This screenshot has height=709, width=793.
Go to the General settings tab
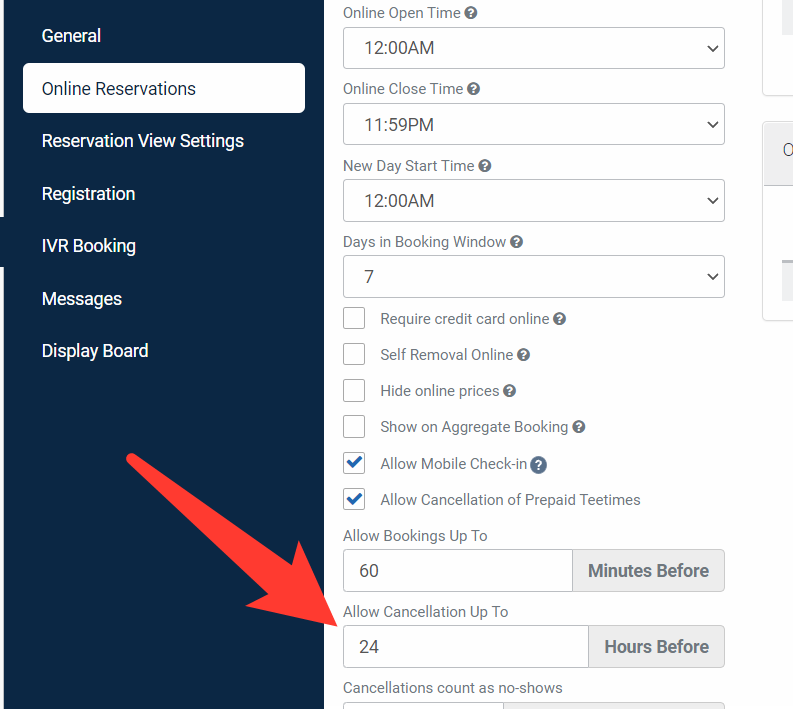point(71,36)
